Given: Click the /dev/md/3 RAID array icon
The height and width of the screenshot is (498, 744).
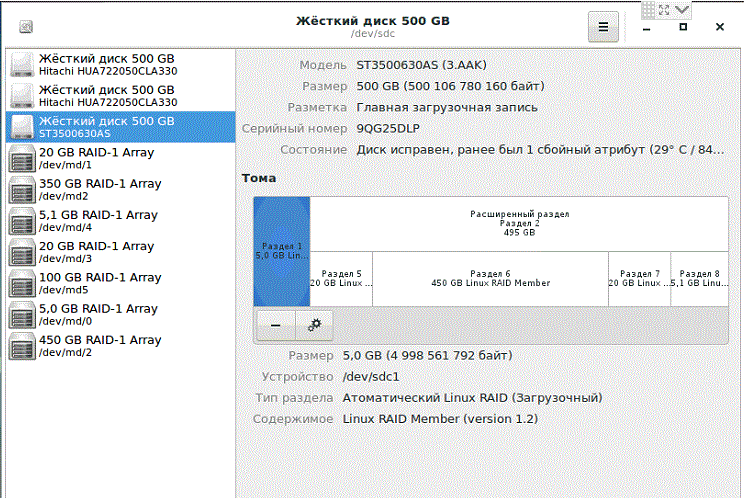Looking at the screenshot, I should 22,252.
